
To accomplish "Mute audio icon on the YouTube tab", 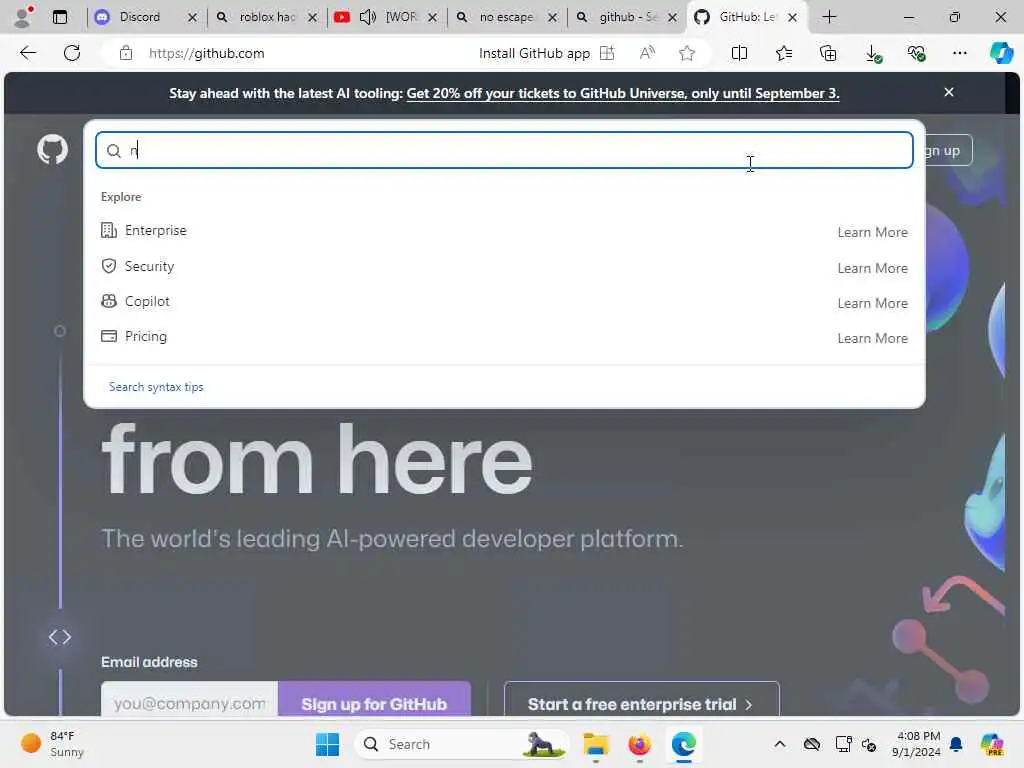I will point(368,17).
